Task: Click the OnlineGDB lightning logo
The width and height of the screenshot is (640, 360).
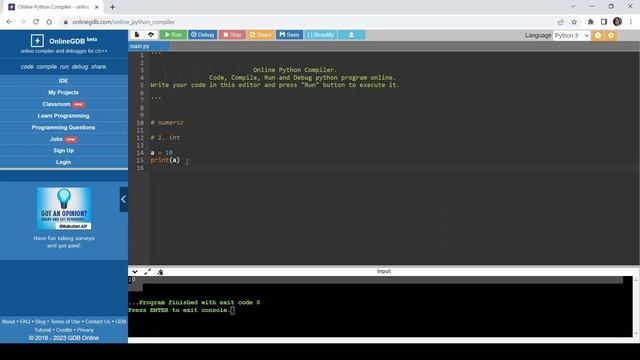Action: tap(37, 40)
